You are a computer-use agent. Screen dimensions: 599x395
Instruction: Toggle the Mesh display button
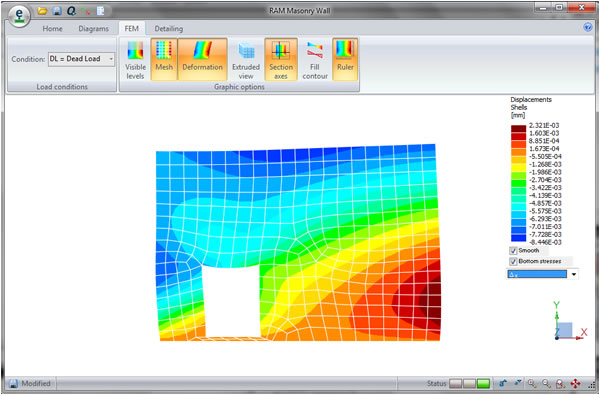pyautogui.click(x=164, y=60)
